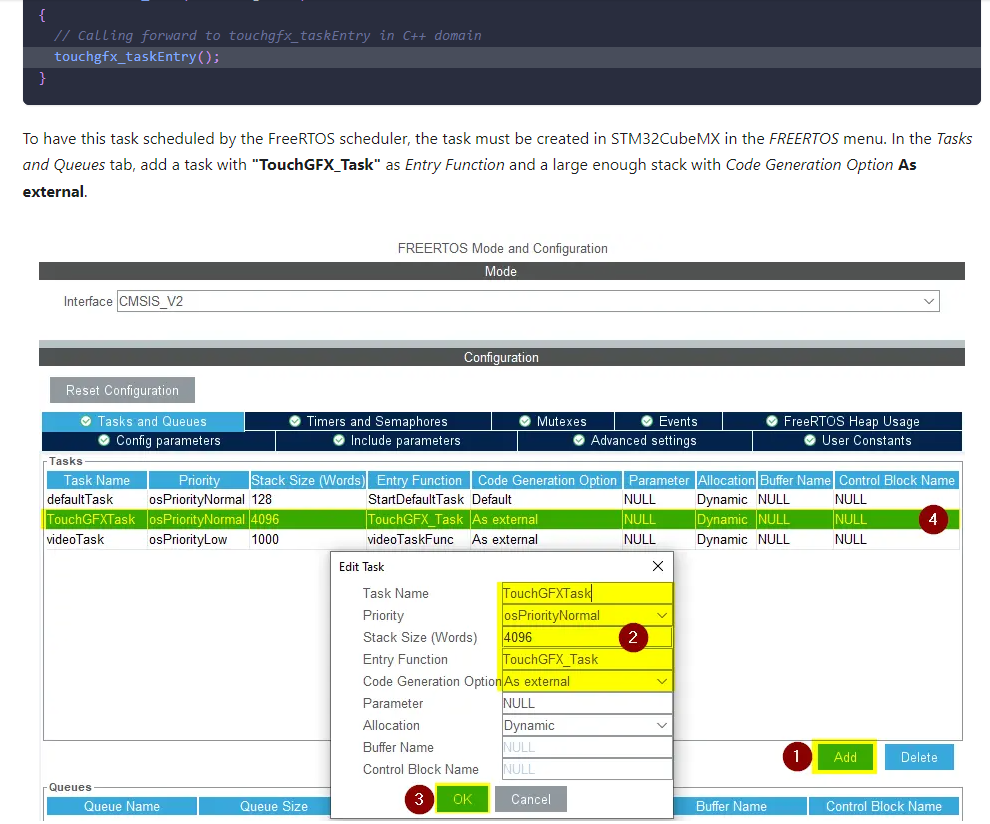Image resolution: width=990 pixels, height=824 pixels.
Task: Click the Add task button
Action: coord(845,757)
